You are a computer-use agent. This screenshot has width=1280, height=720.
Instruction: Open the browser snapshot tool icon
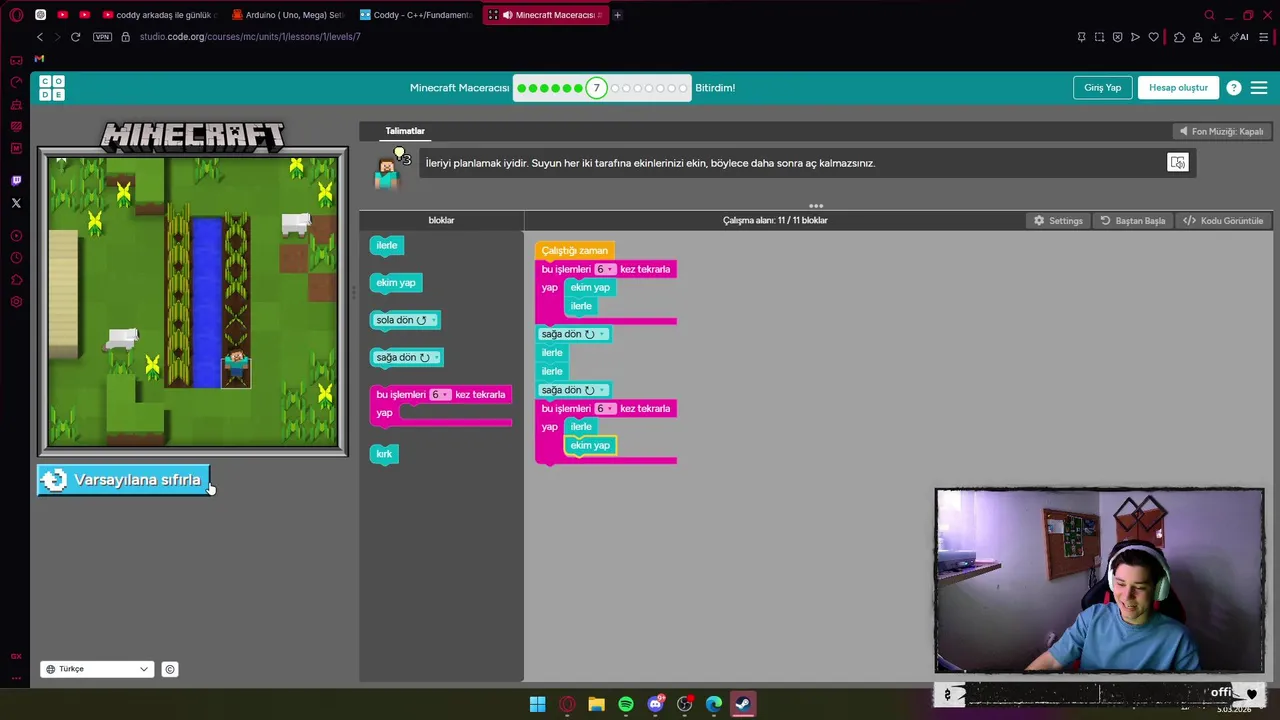pos(1099,37)
